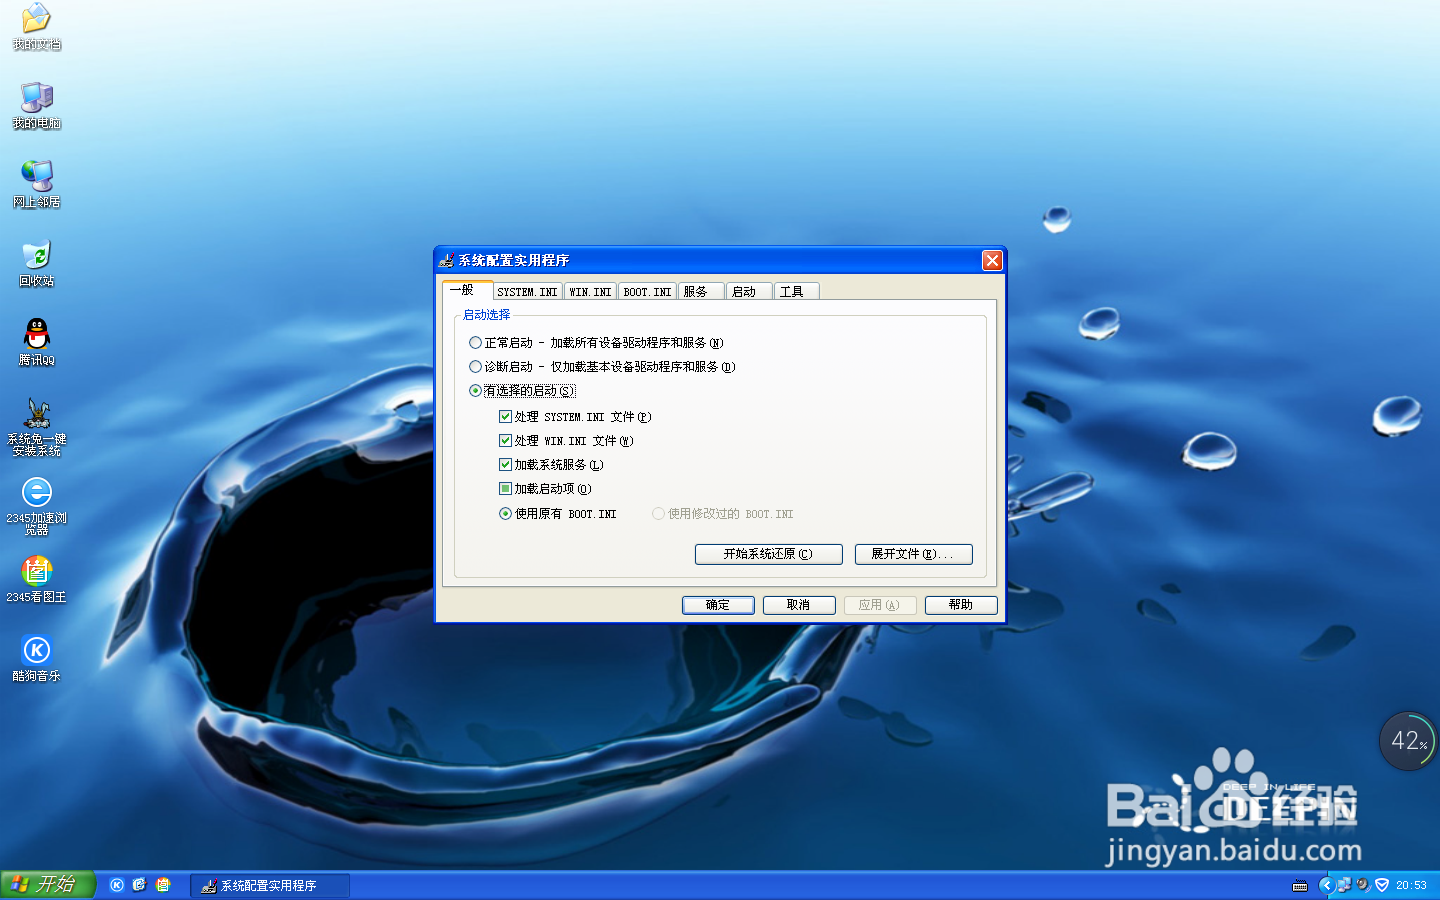This screenshot has height=900, width=1440.
Task: Click the 展开文件 button
Action: click(x=913, y=554)
